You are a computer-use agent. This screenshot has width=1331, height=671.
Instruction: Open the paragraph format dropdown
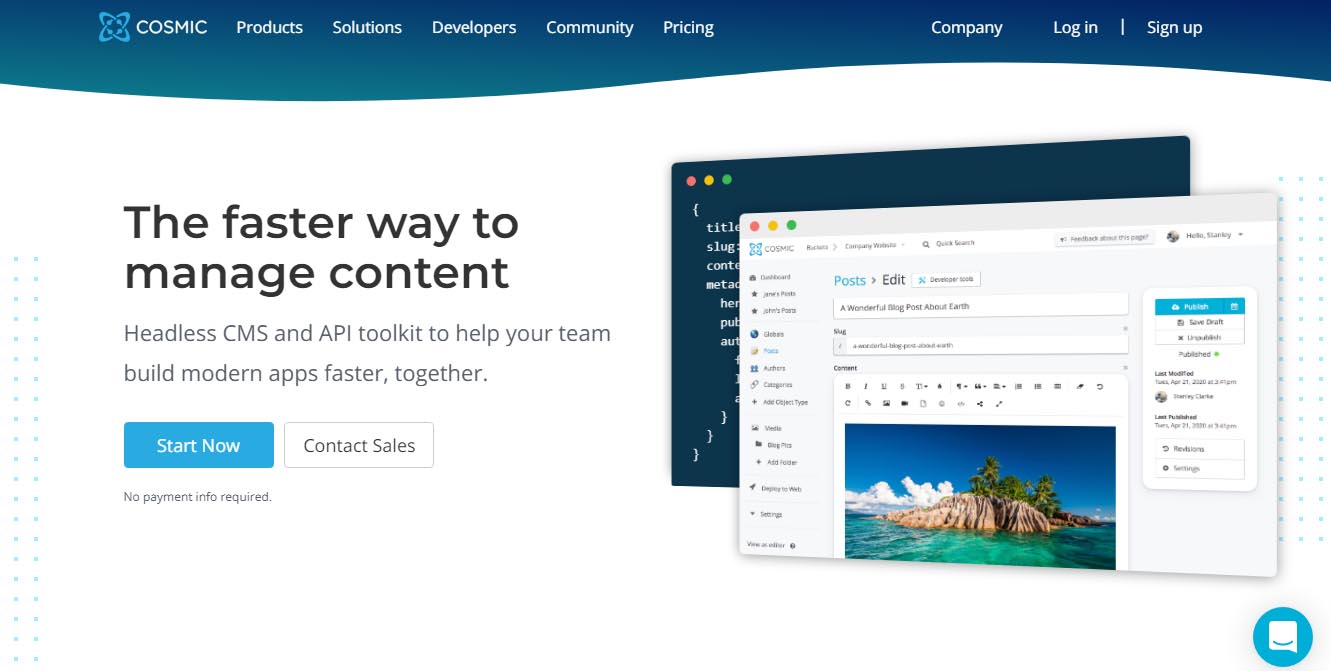coord(961,386)
